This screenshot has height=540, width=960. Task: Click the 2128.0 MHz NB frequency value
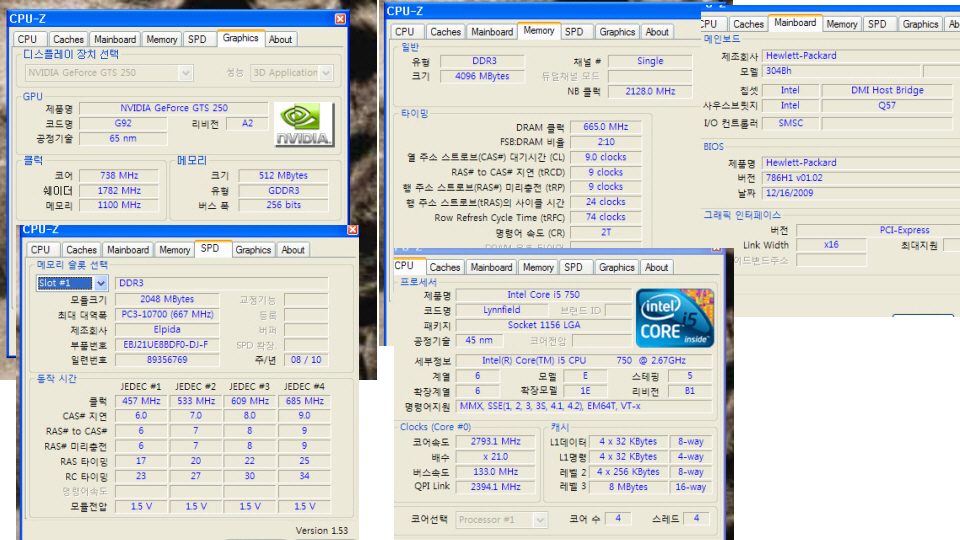click(650, 91)
